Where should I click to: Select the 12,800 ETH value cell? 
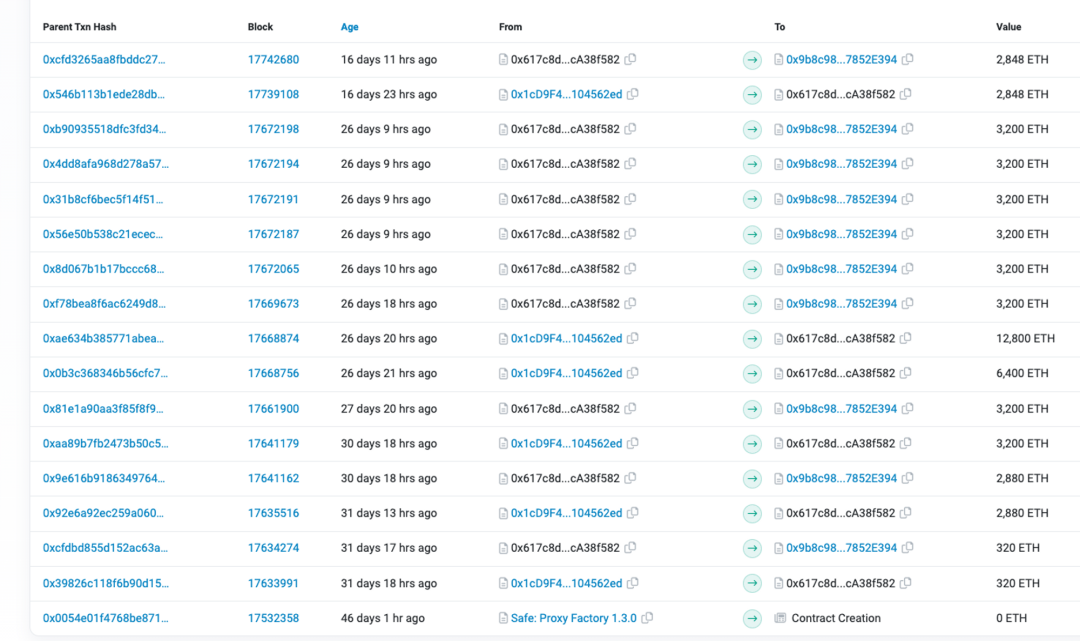[1025, 338]
